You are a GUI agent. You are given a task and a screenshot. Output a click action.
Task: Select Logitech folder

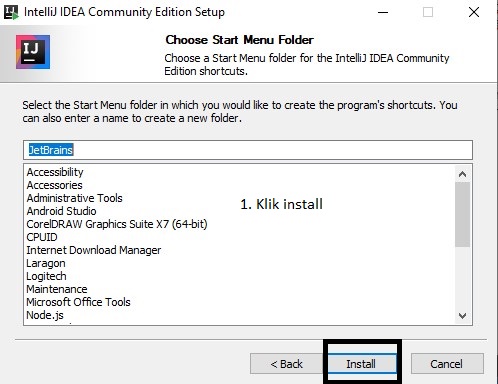(x=46, y=276)
